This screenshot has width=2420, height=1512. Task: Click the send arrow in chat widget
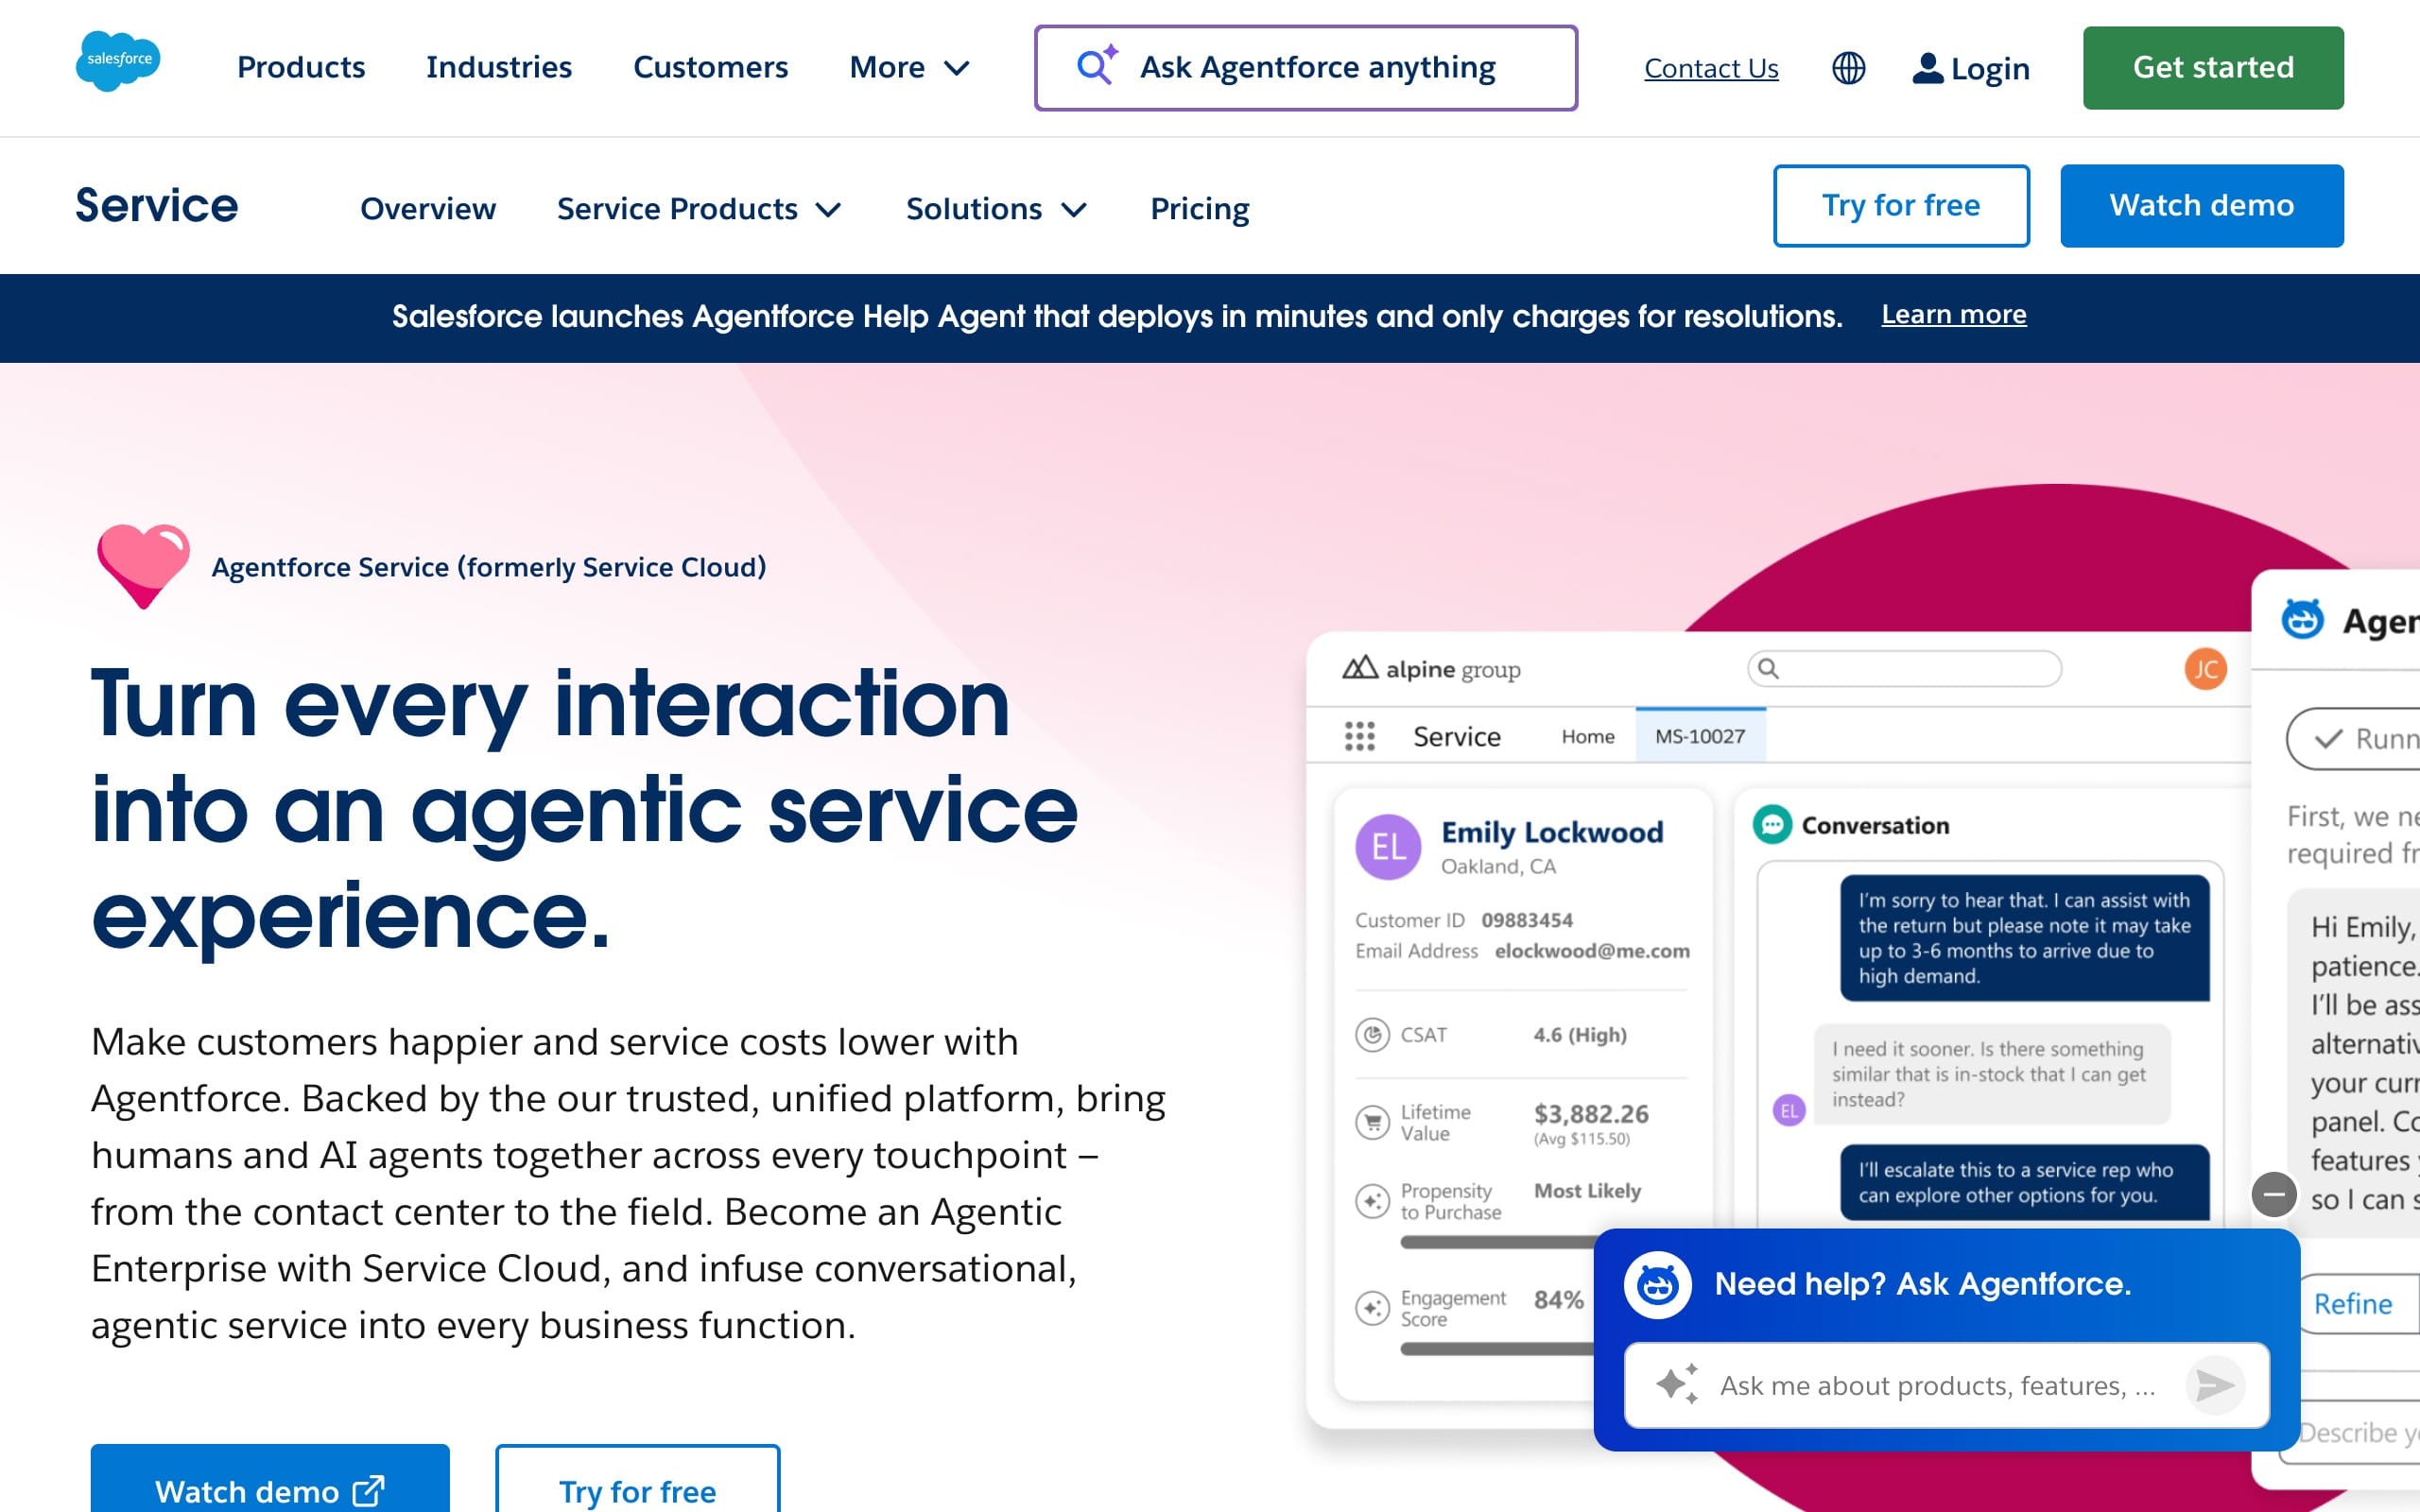coord(2215,1385)
